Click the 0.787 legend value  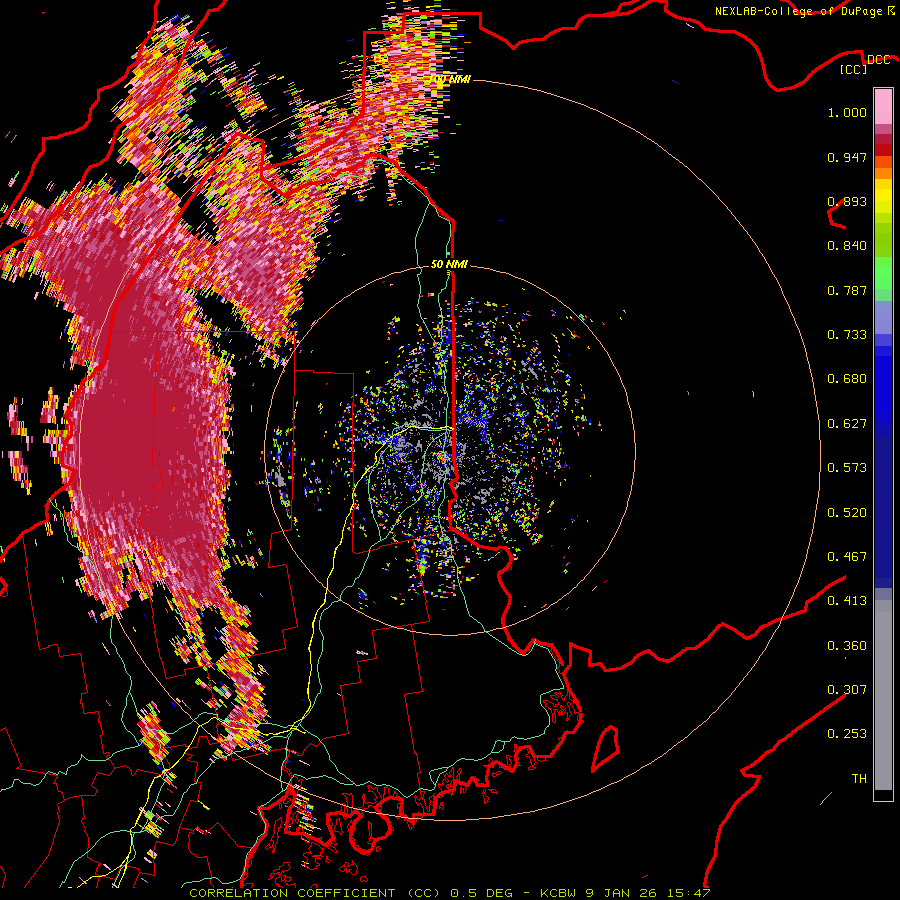[x=847, y=290]
